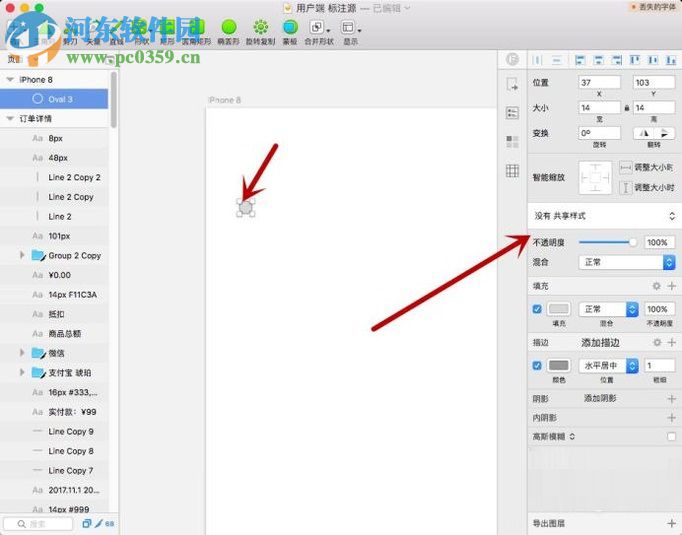Screen dimensions: 682x535
Task: Collapse the 订单详情 artboard group
Action: (x=10, y=118)
